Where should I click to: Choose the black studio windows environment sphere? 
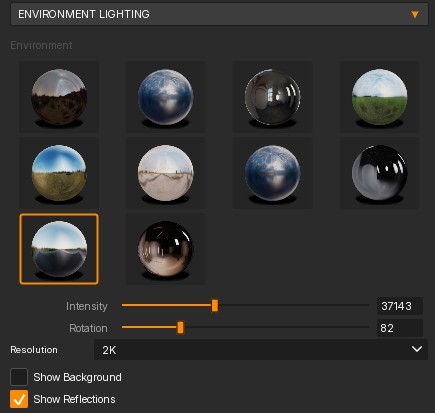(x=272, y=97)
